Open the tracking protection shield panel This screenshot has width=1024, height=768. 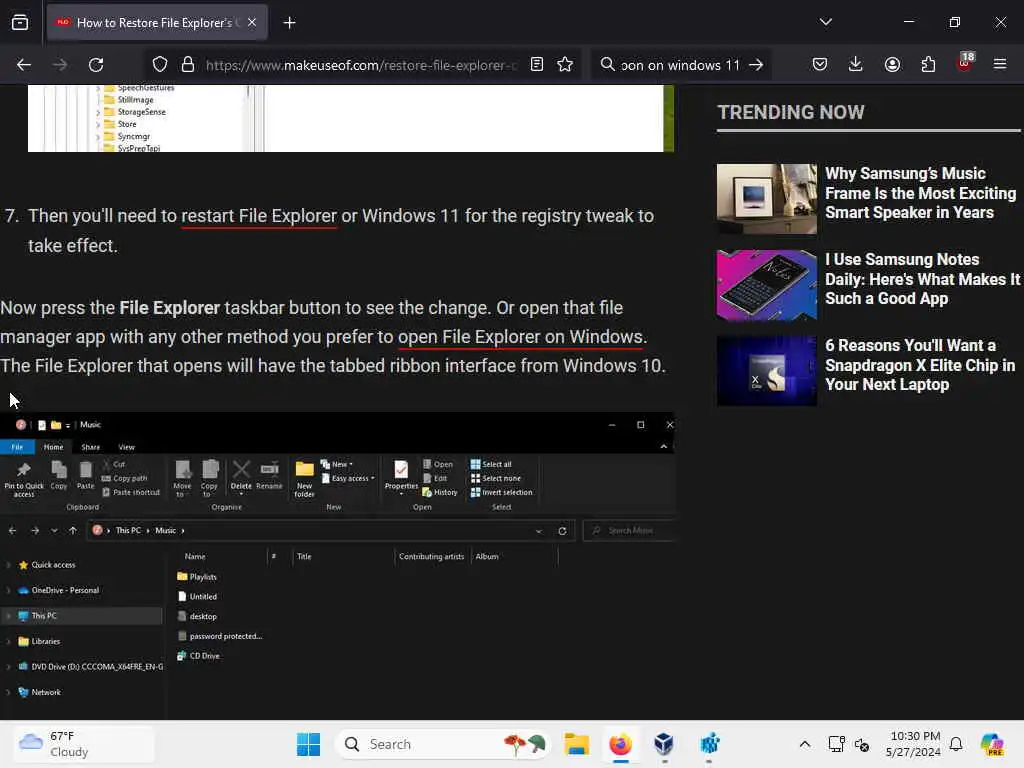point(160,65)
